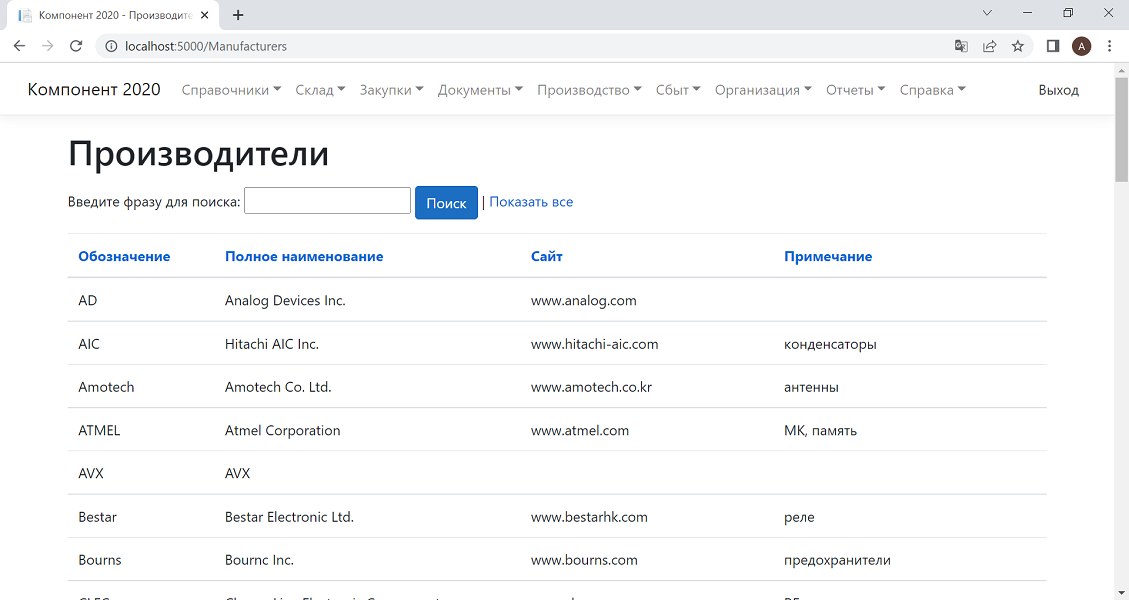Expand the Справочники menu
The image size is (1129, 600).
click(231, 90)
